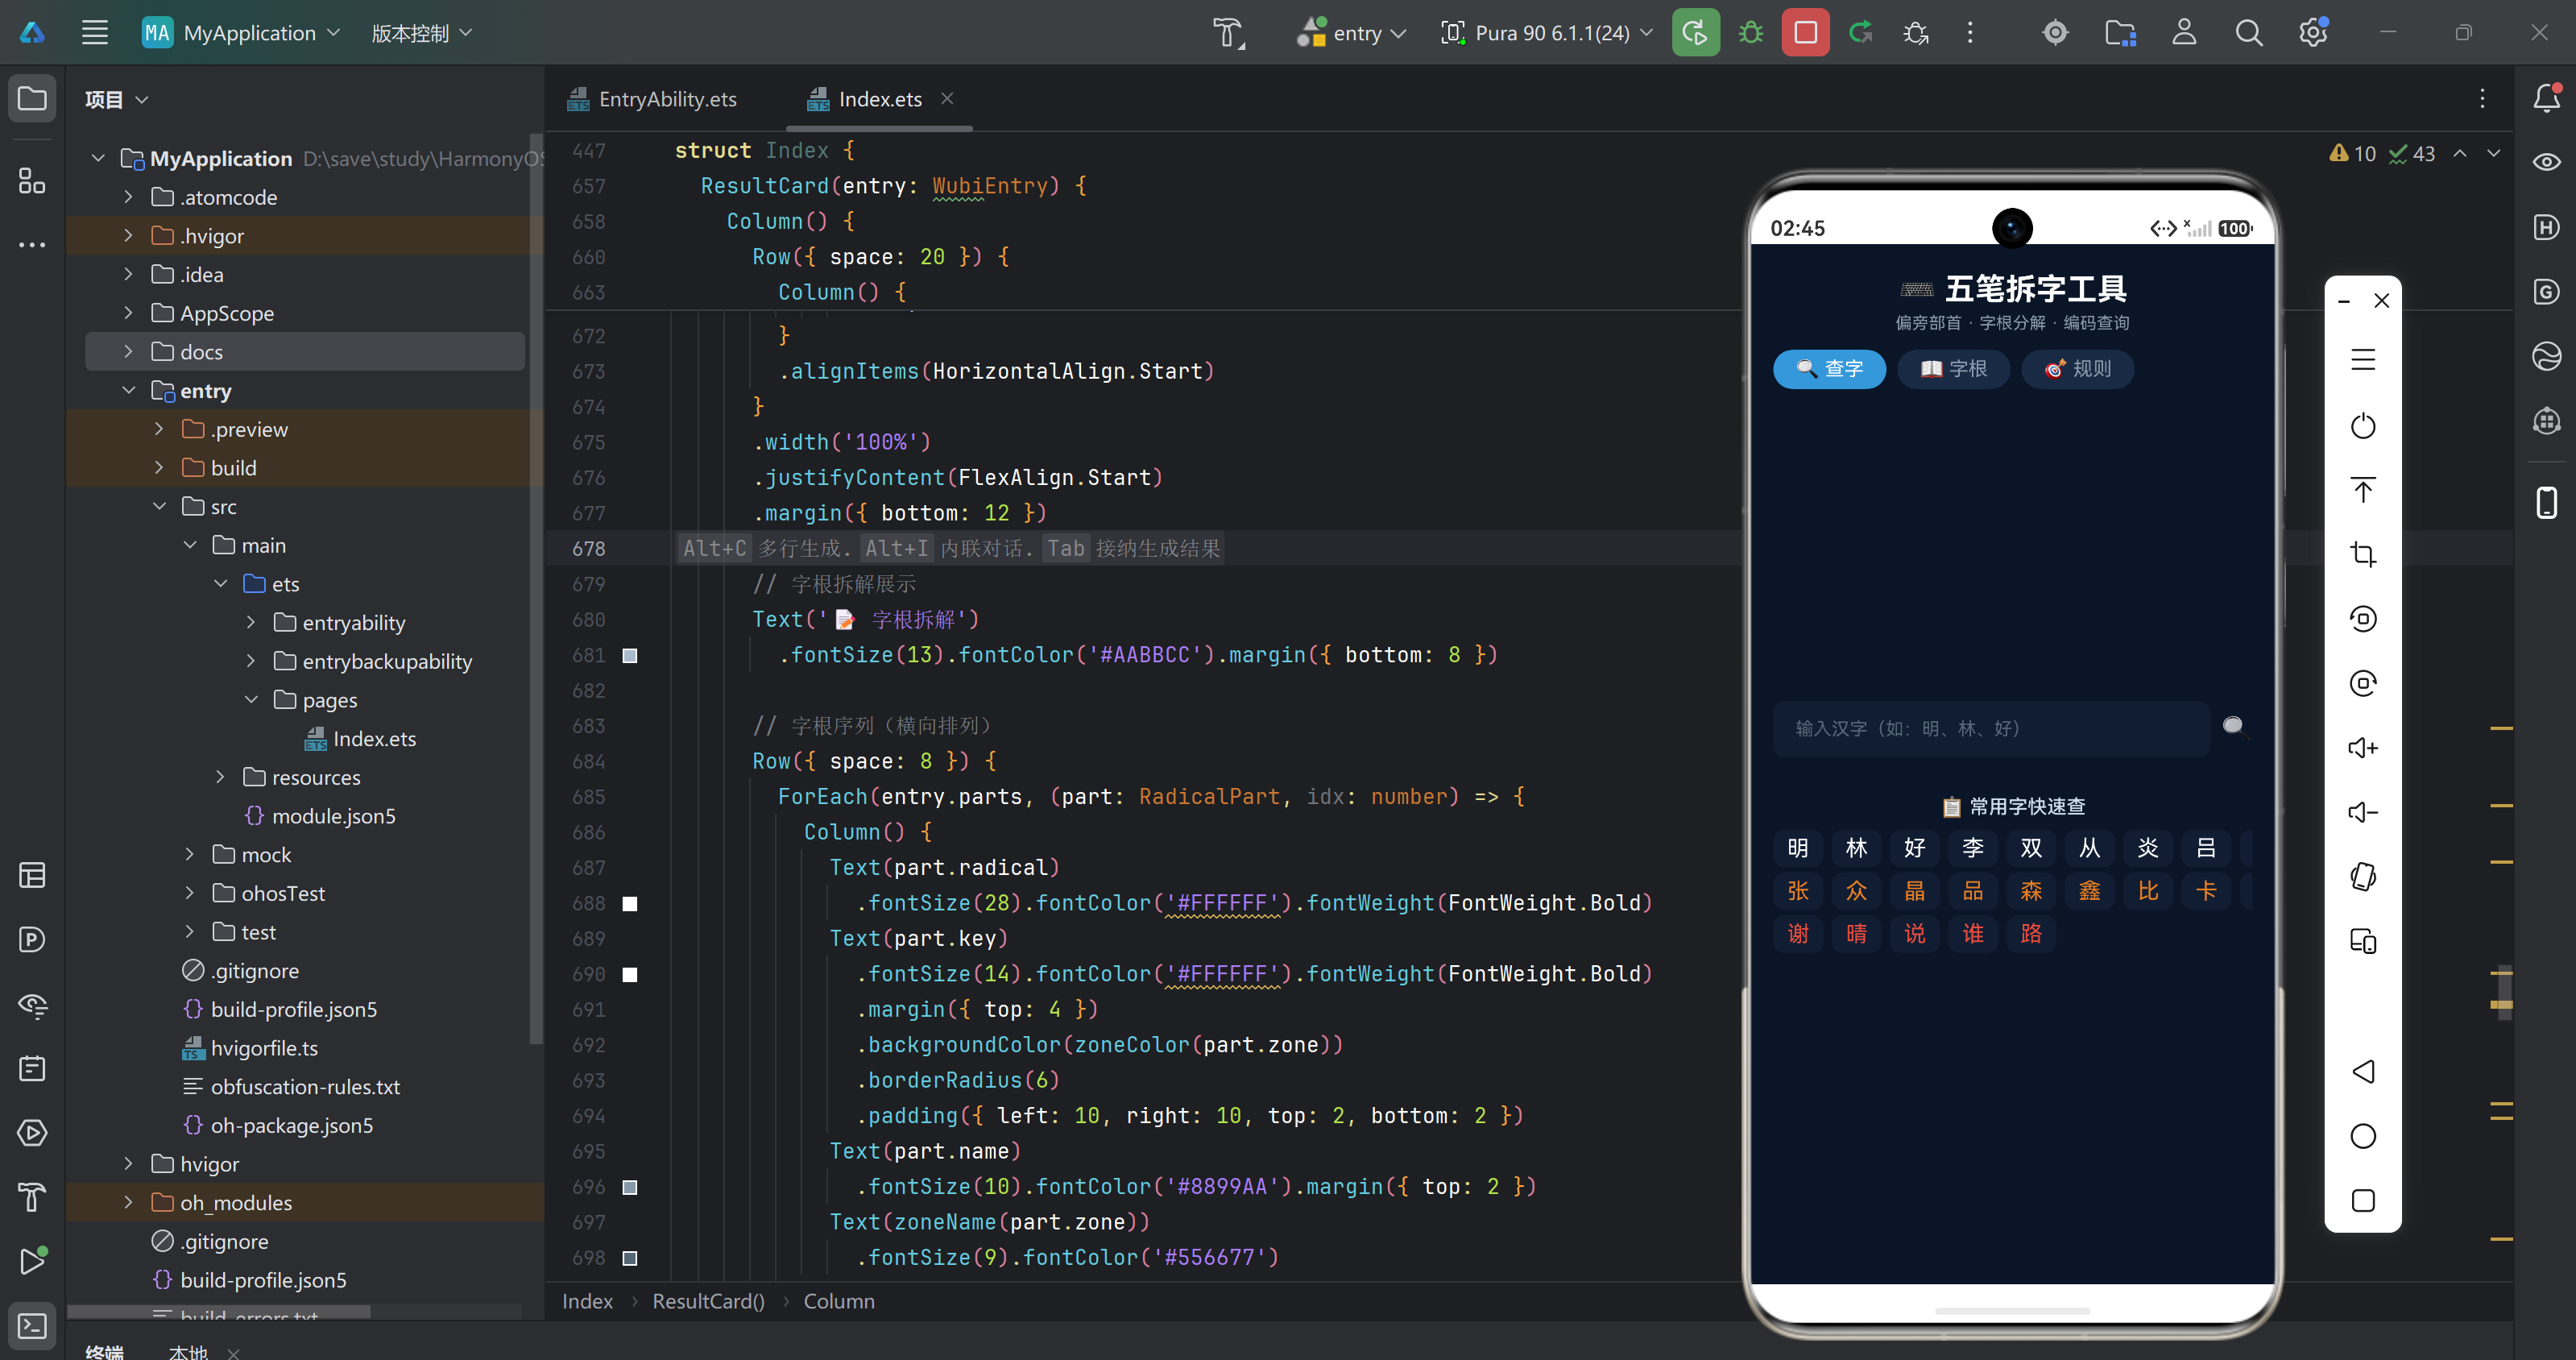Select 字根 tab in the phone app

(1953, 369)
